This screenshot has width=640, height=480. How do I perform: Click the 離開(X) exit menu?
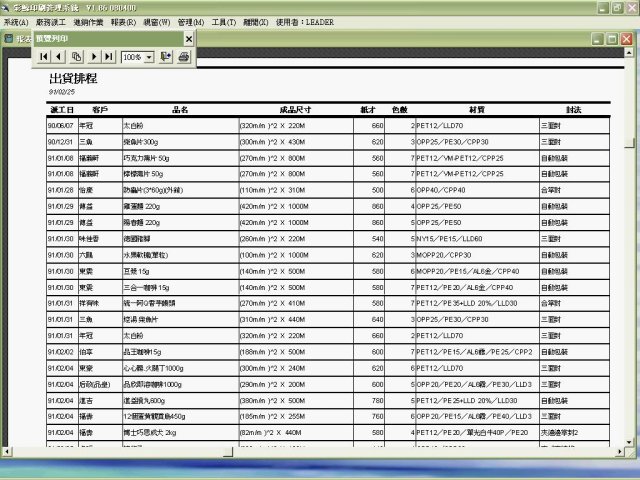[258, 21]
